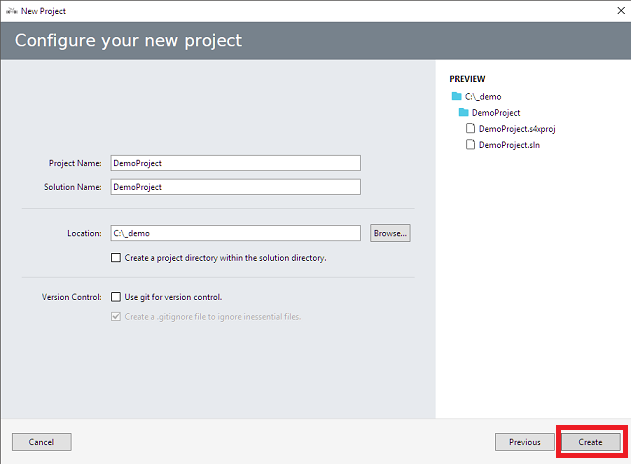Image resolution: width=631 pixels, height=464 pixels.
Task: Toggle the Use git for version control checkbox
Action: [116, 297]
